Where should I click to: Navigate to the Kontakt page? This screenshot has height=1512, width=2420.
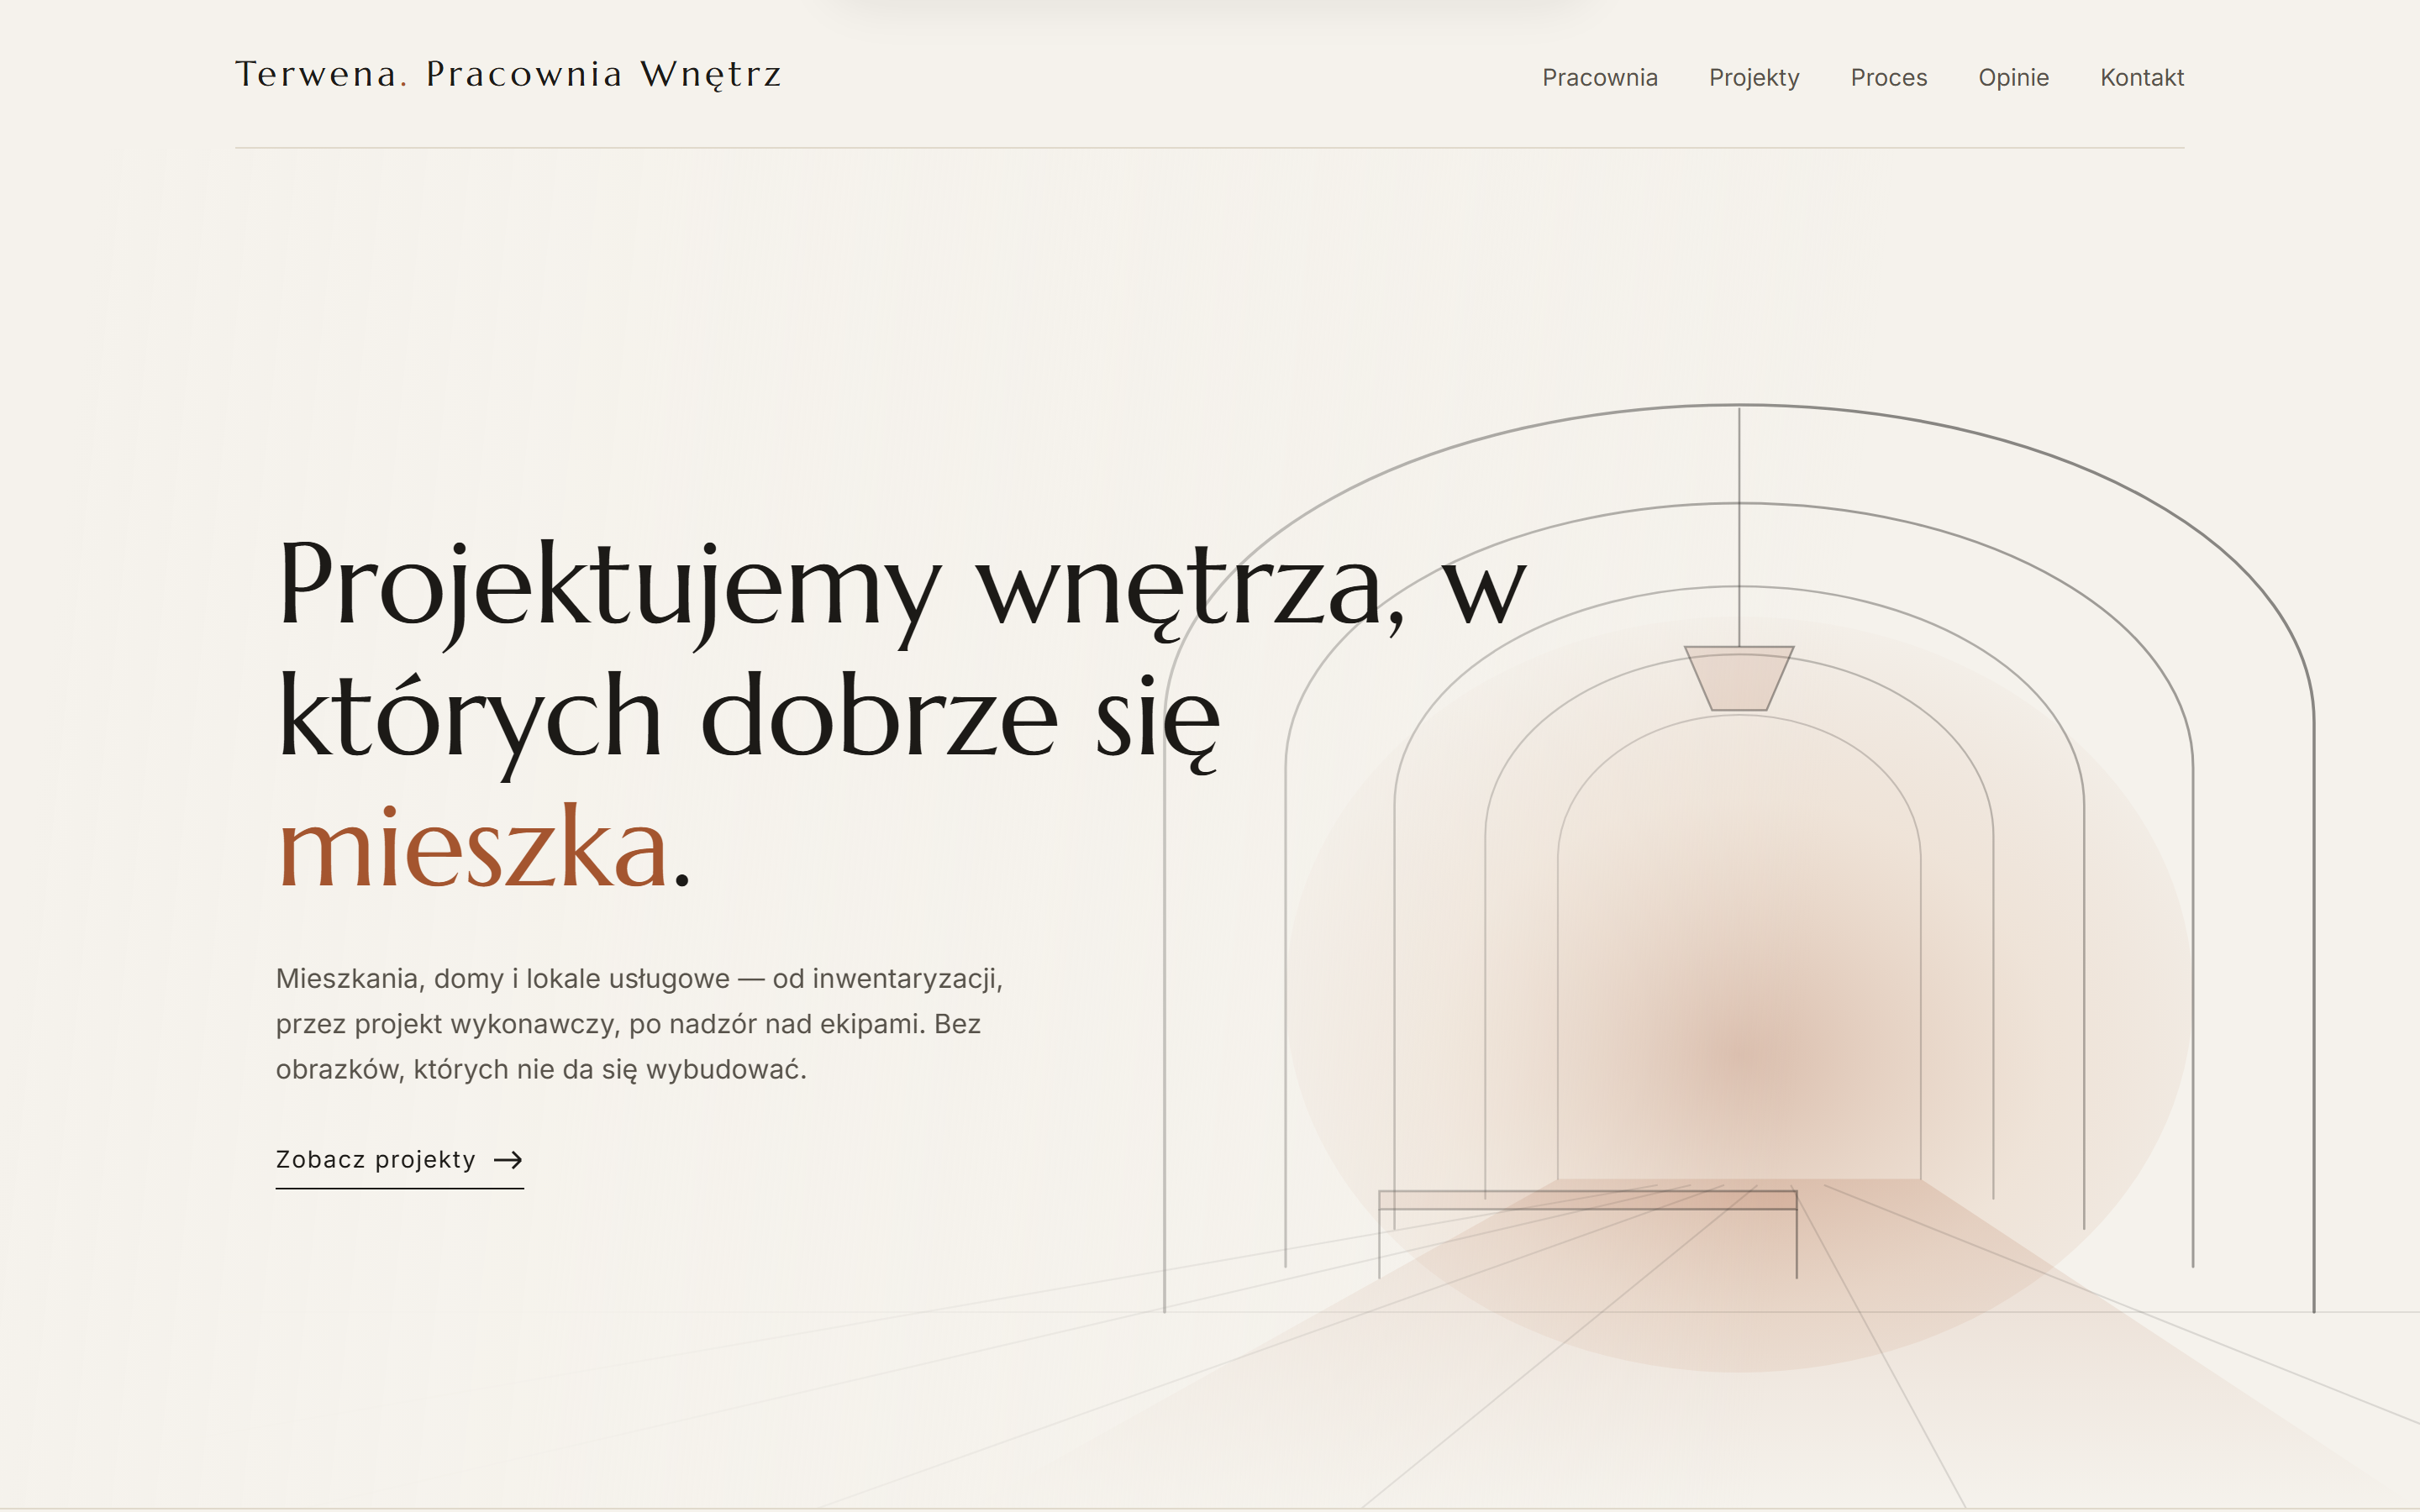pos(2141,77)
